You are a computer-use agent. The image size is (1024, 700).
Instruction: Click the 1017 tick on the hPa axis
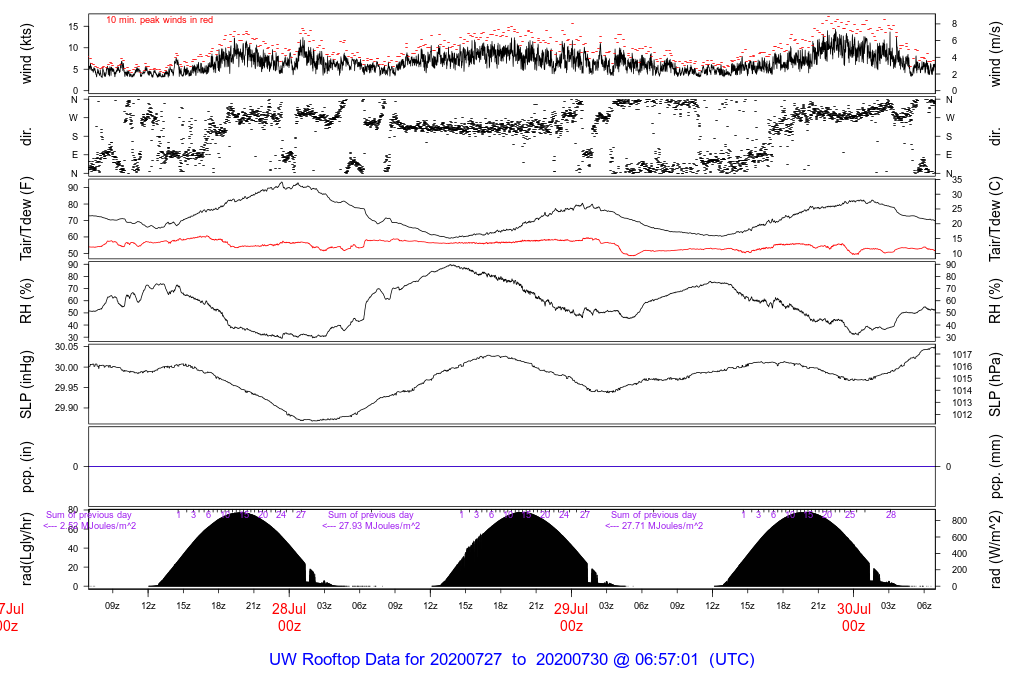958,354
